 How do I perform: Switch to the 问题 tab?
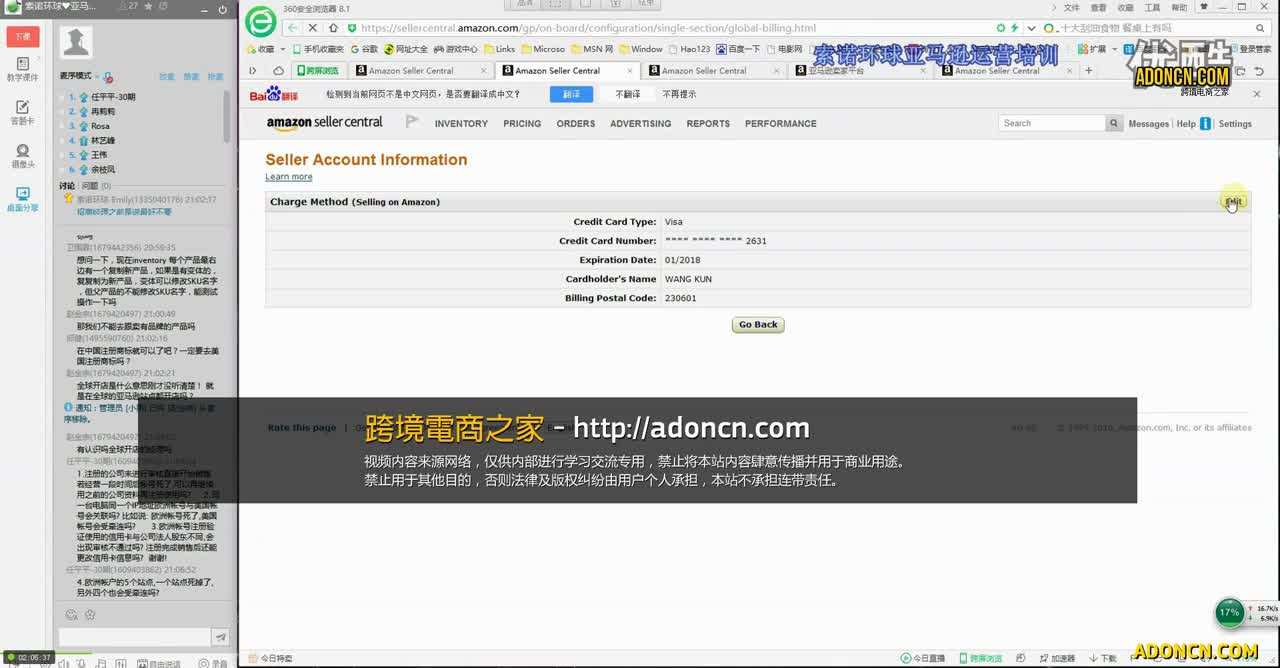point(95,186)
